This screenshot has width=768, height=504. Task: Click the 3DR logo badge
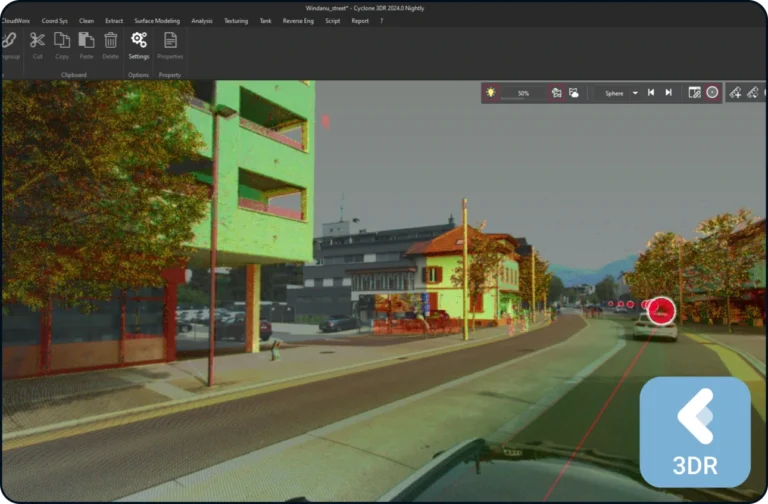pos(695,432)
